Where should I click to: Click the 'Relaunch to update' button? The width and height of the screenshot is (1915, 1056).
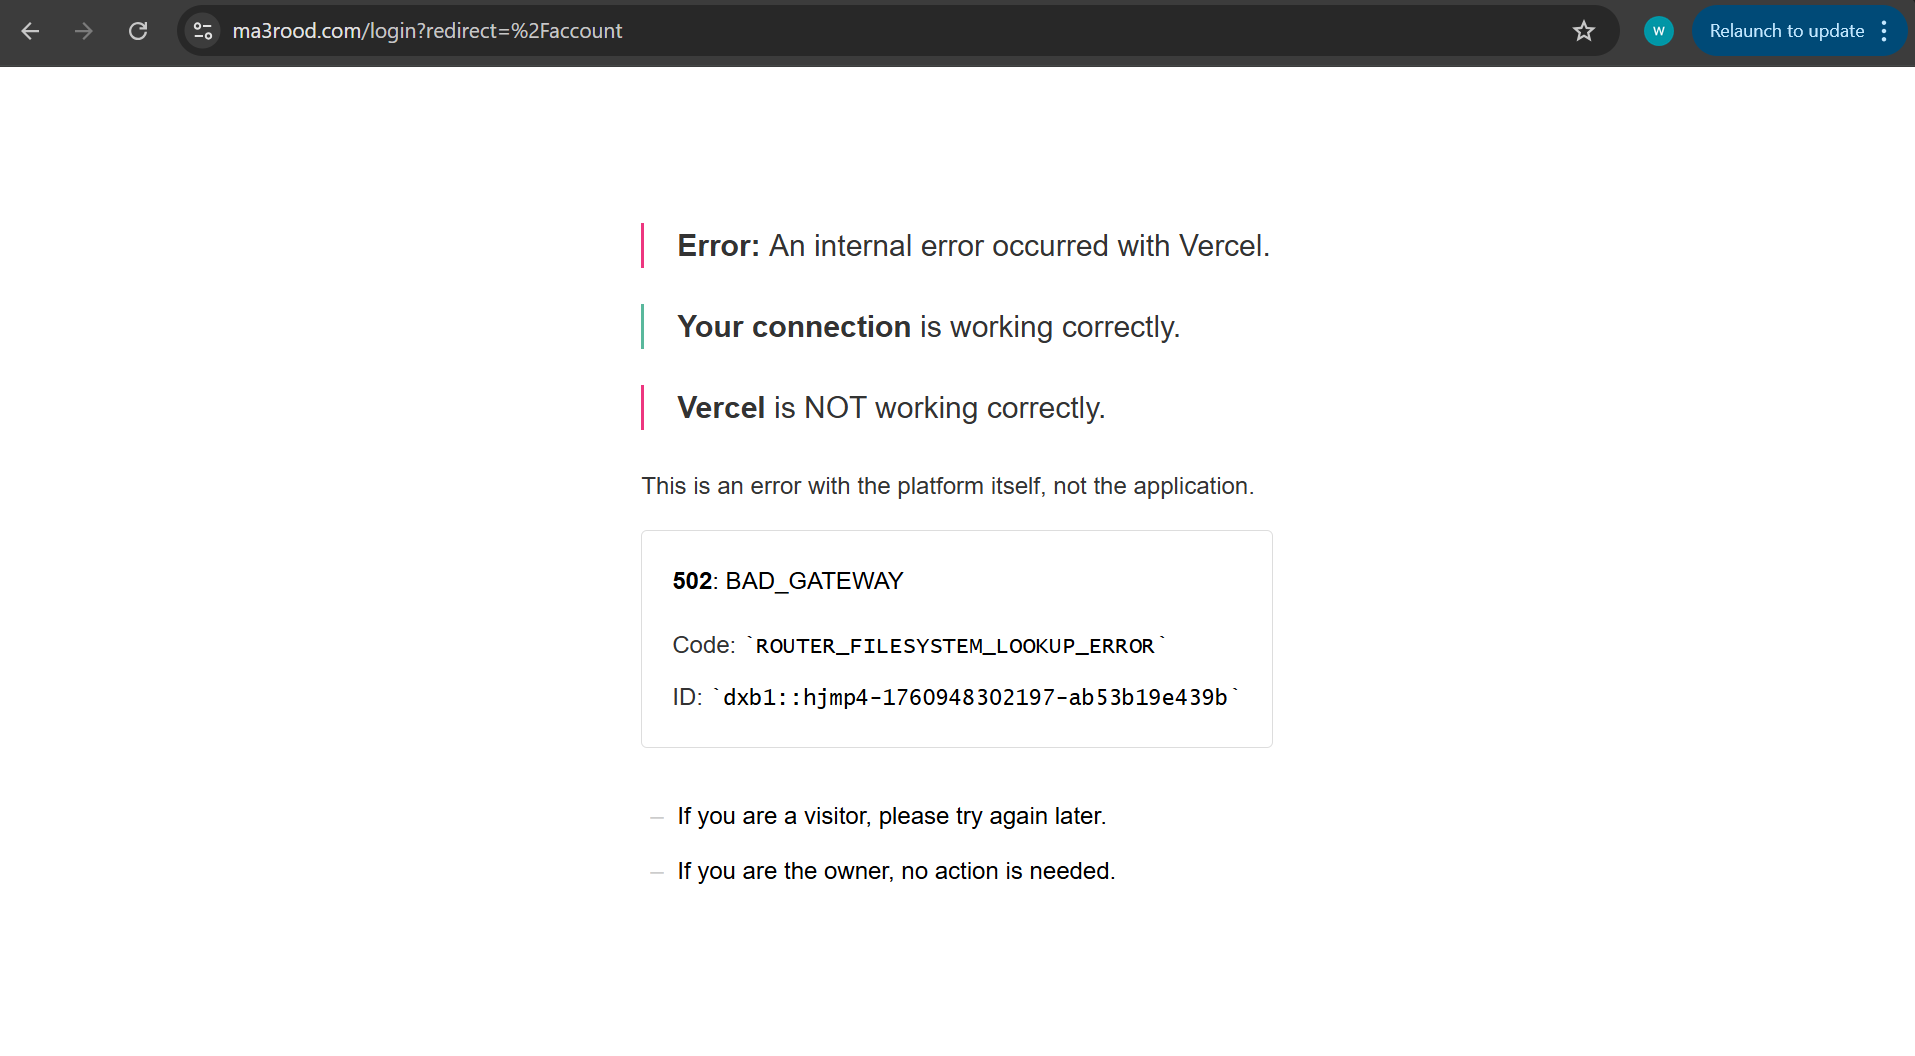(x=1786, y=31)
